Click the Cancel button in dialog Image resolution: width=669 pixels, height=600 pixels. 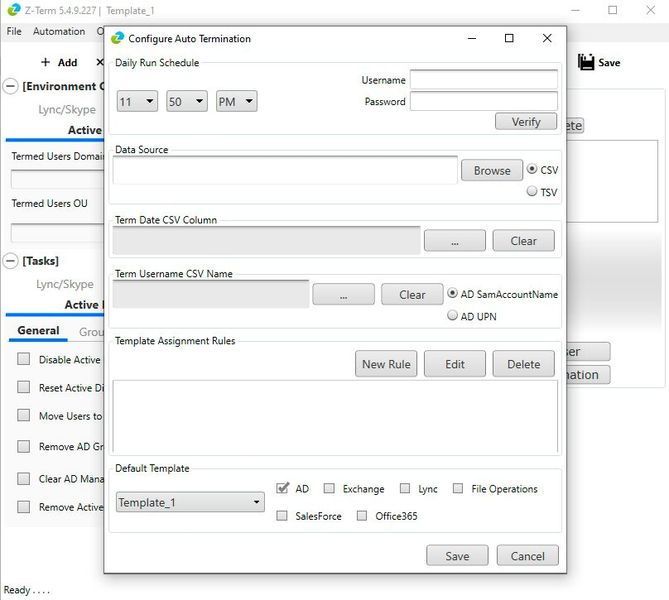528,556
